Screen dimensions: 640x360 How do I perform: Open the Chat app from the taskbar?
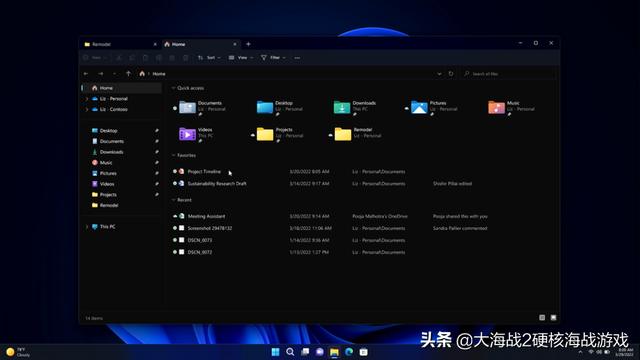coord(320,352)
